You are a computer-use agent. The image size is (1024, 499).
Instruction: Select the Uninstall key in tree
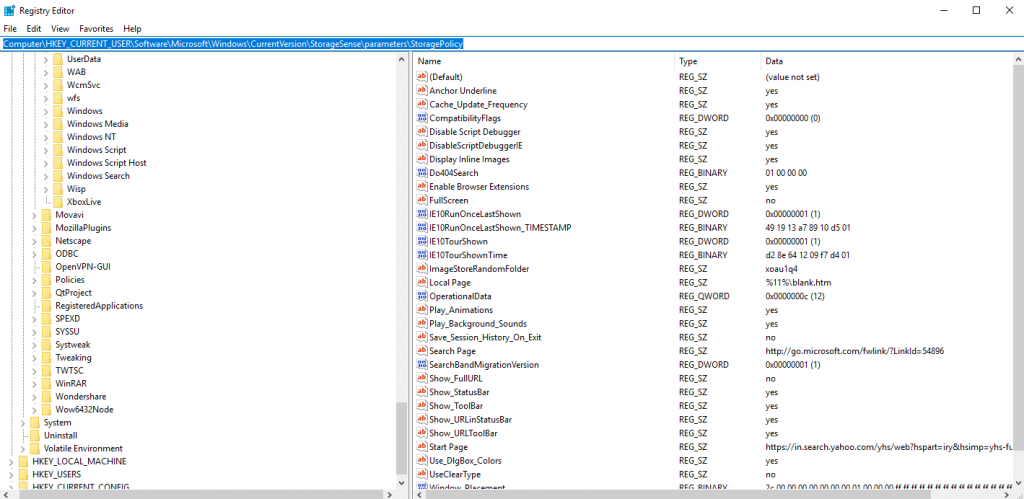61,436
